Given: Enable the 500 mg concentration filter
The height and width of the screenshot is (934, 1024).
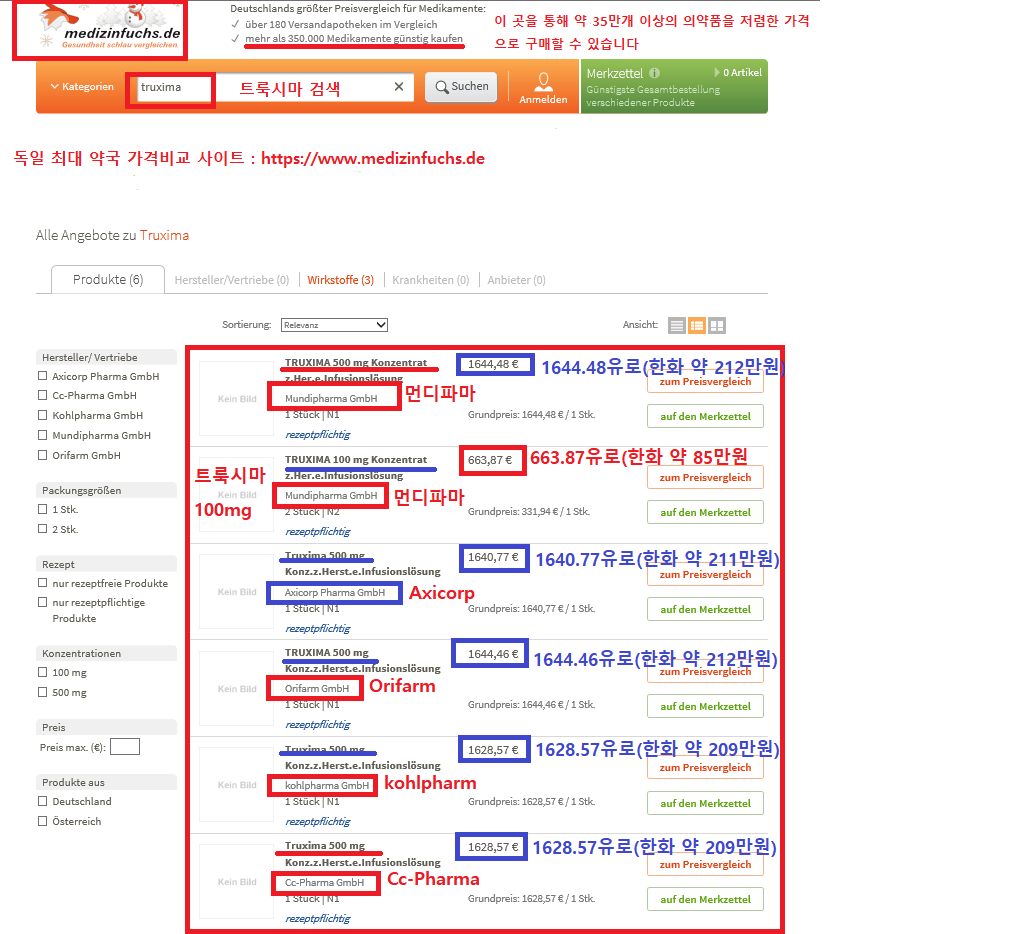Looking at the screenshot, I should tap(42, 692).
